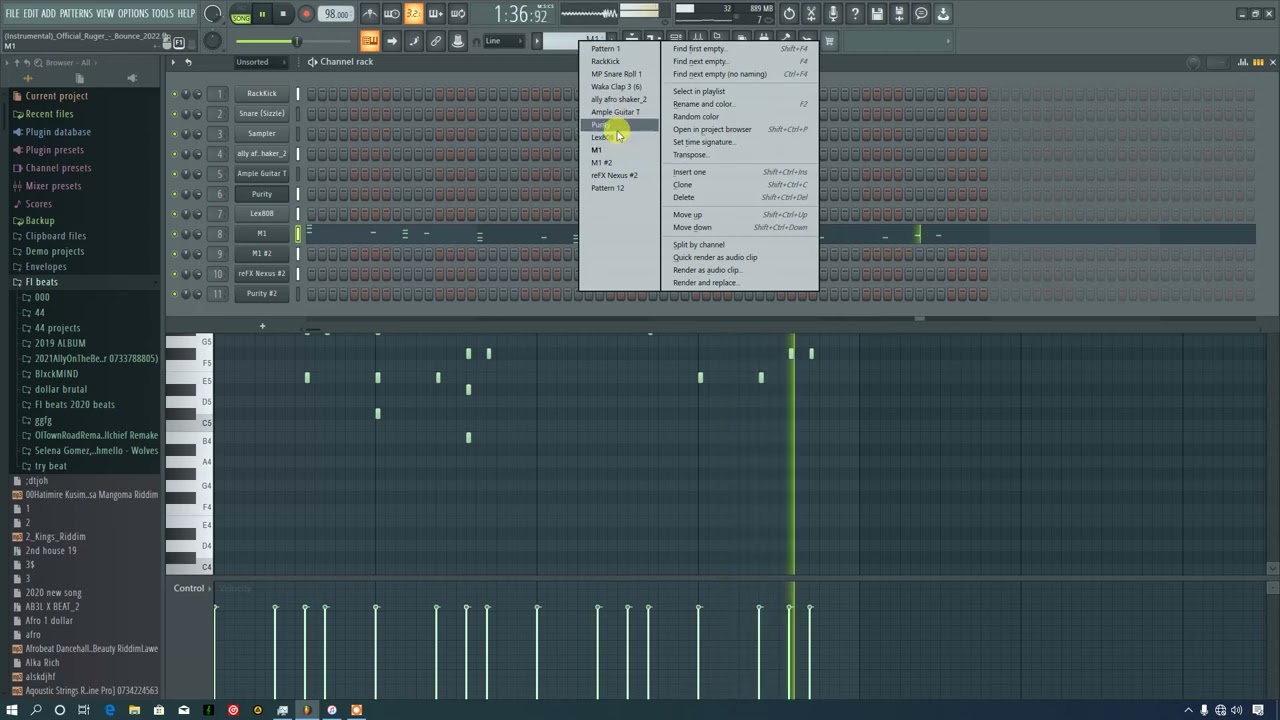
Task: Mute the RackKick channel with its green LED
Action: [174, 94]
